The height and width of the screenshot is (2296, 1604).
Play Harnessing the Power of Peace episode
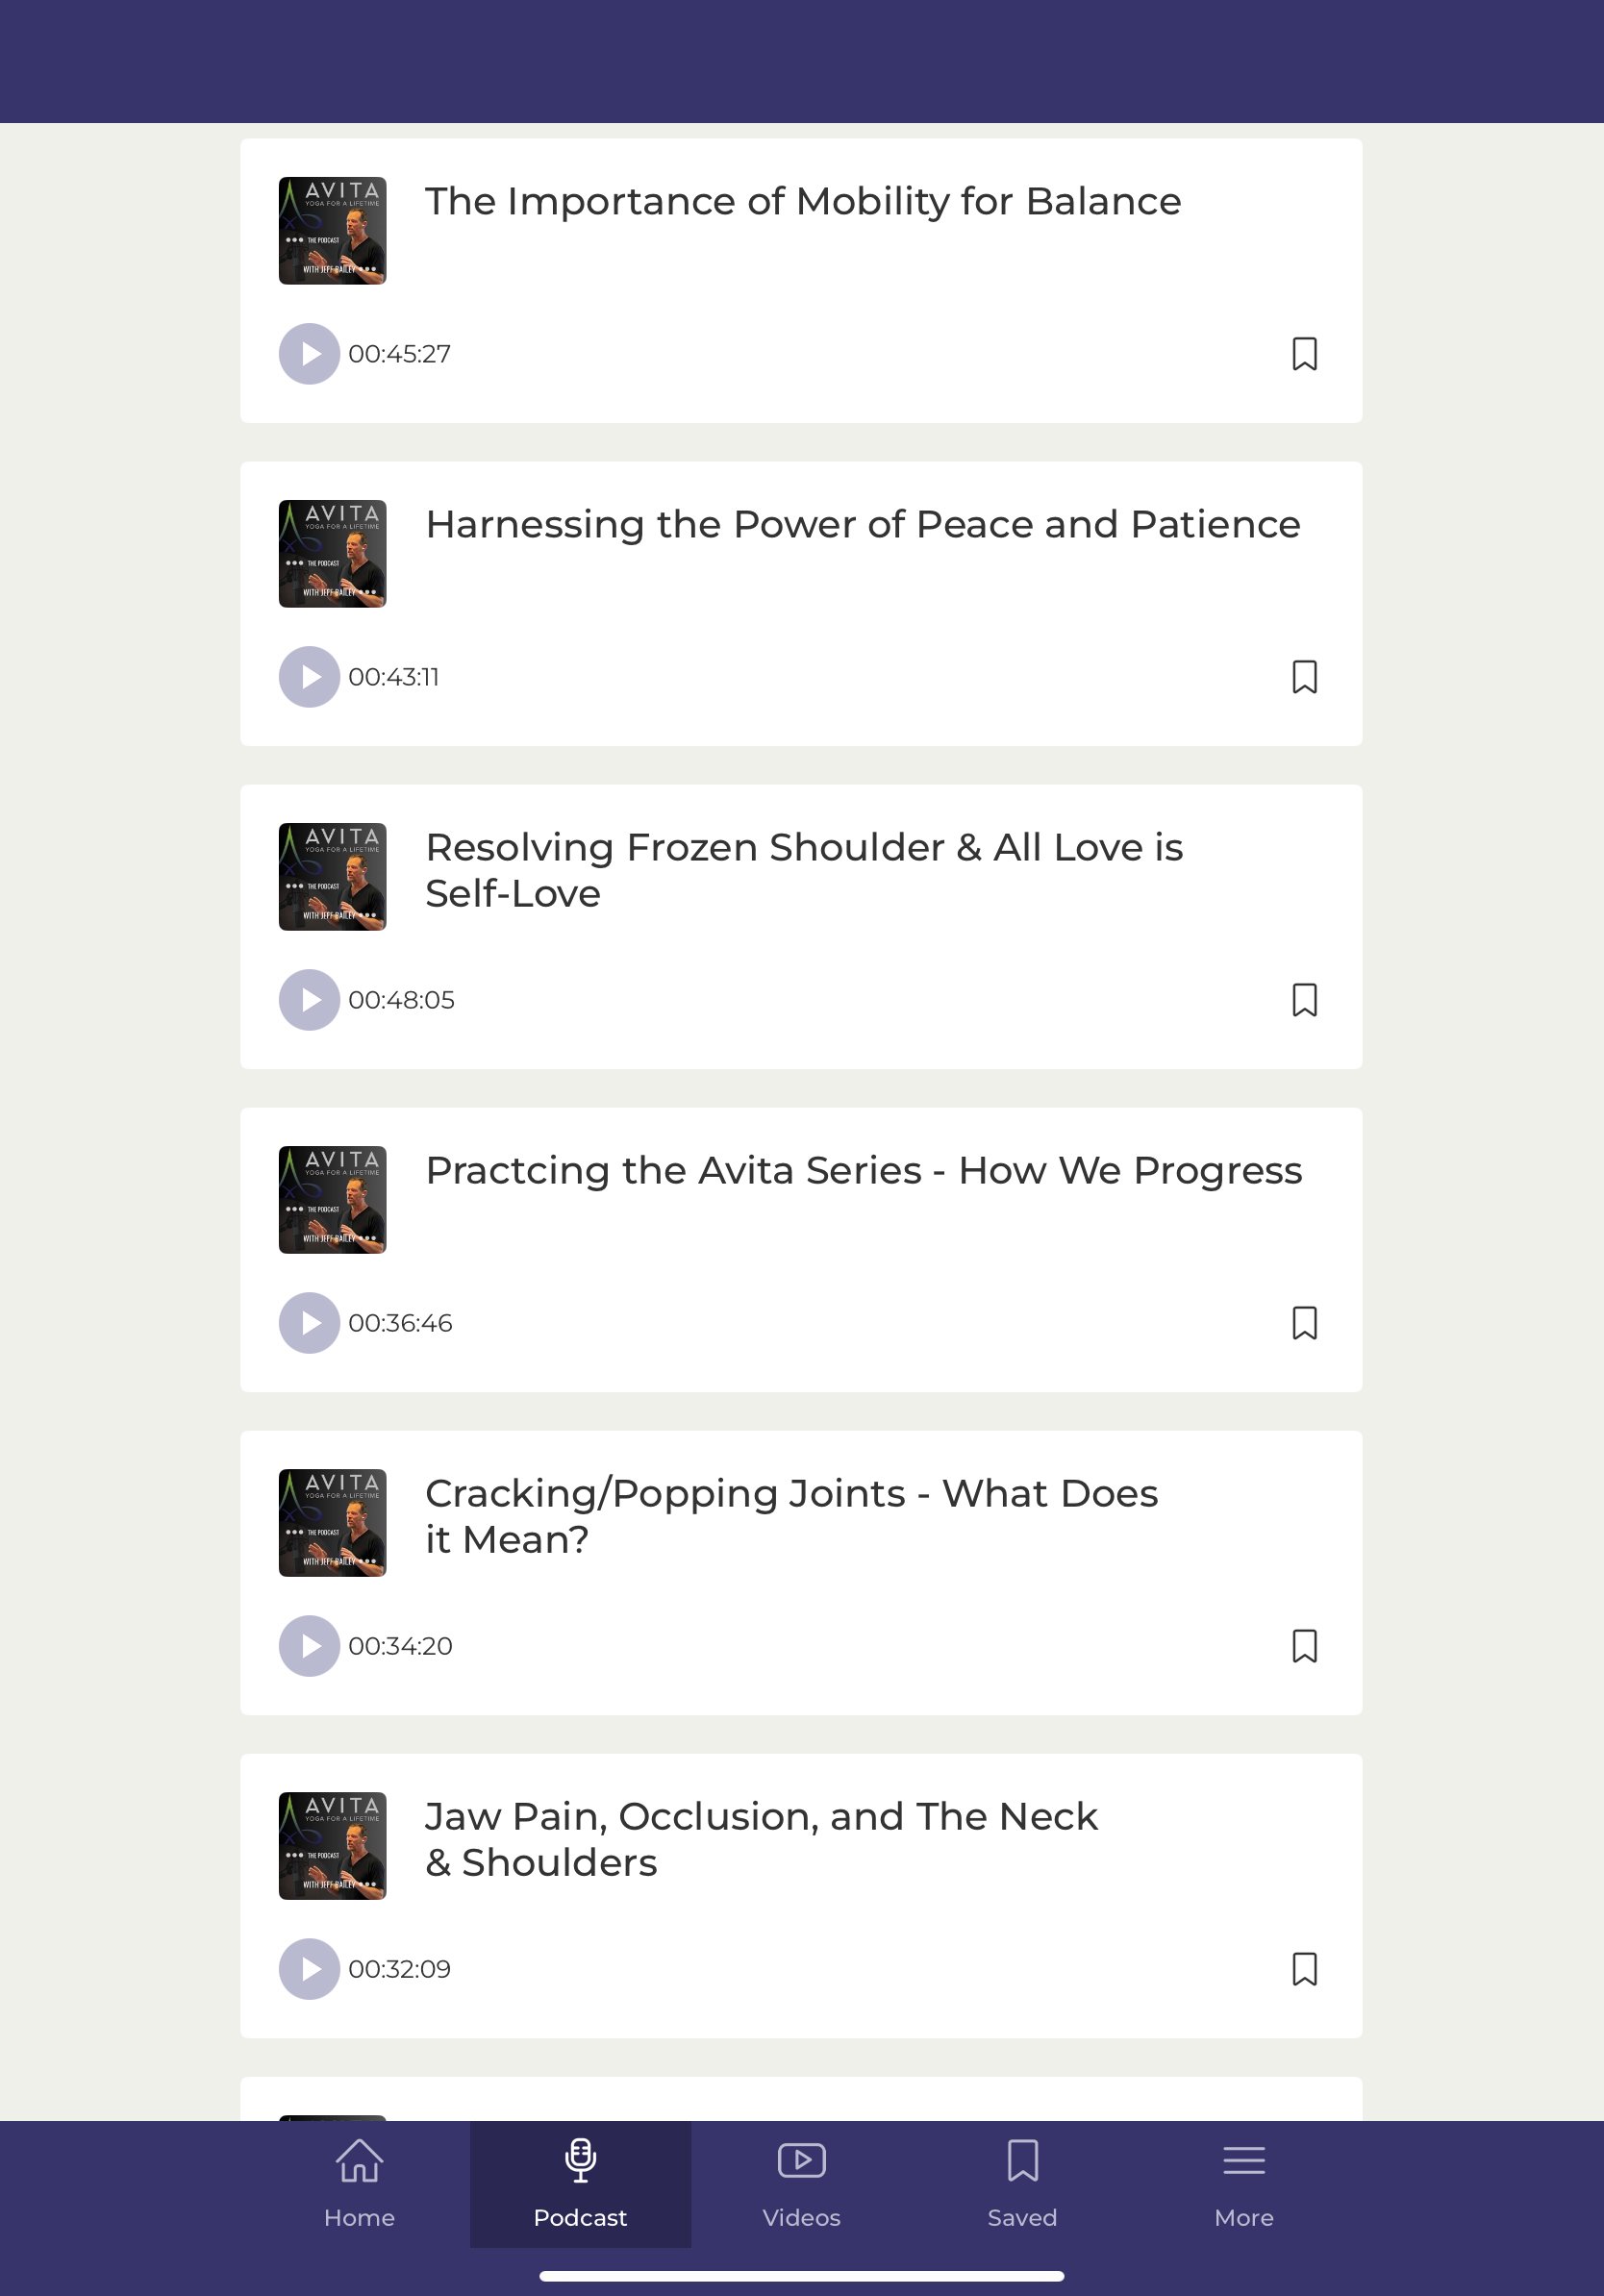tap(309, 677)
